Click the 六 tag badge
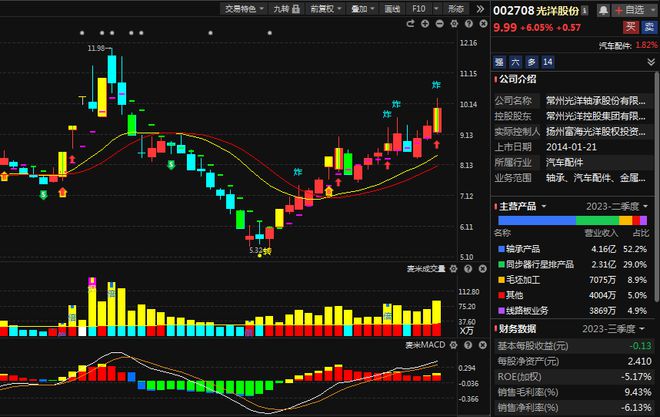The height and width of the screenshot is (417, 660). (x=515, y=62)
